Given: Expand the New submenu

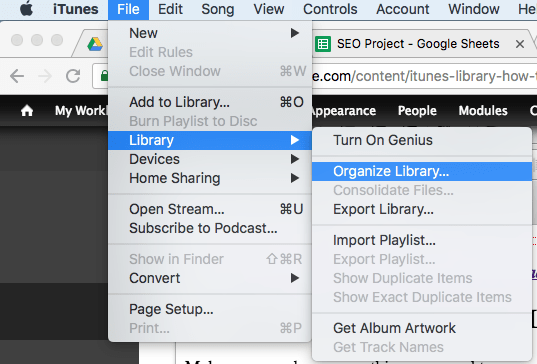Looking at the screenshot, I should coord(210,33).
